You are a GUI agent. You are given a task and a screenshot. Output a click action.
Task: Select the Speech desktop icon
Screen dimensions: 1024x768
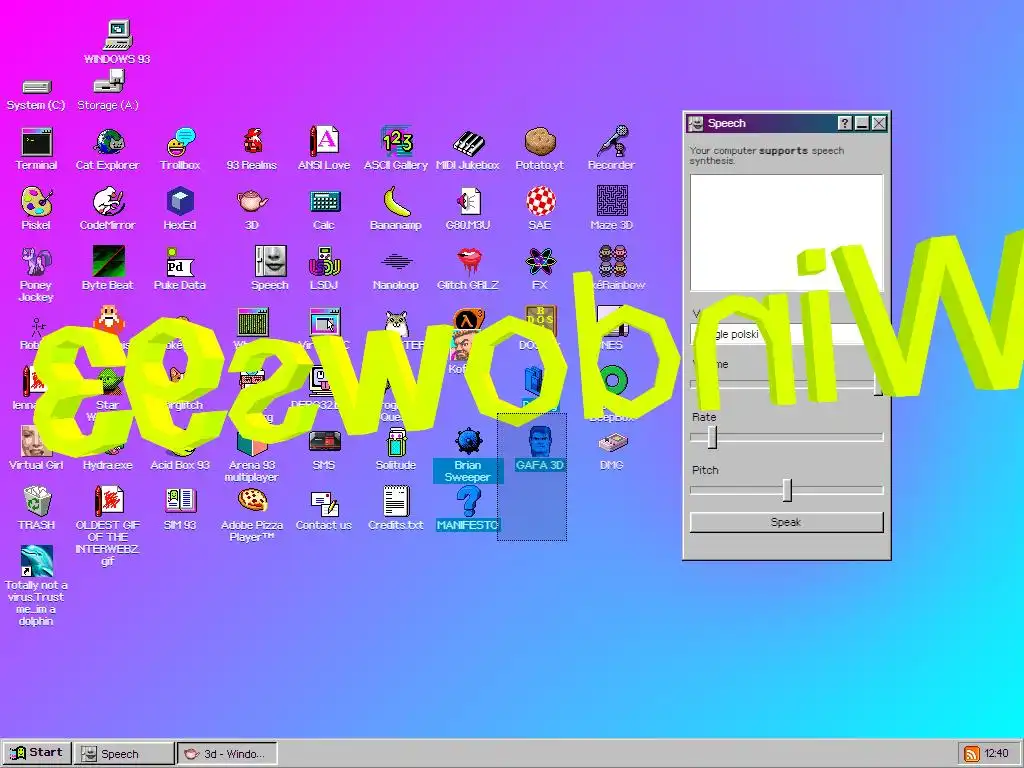pos(270,269)
